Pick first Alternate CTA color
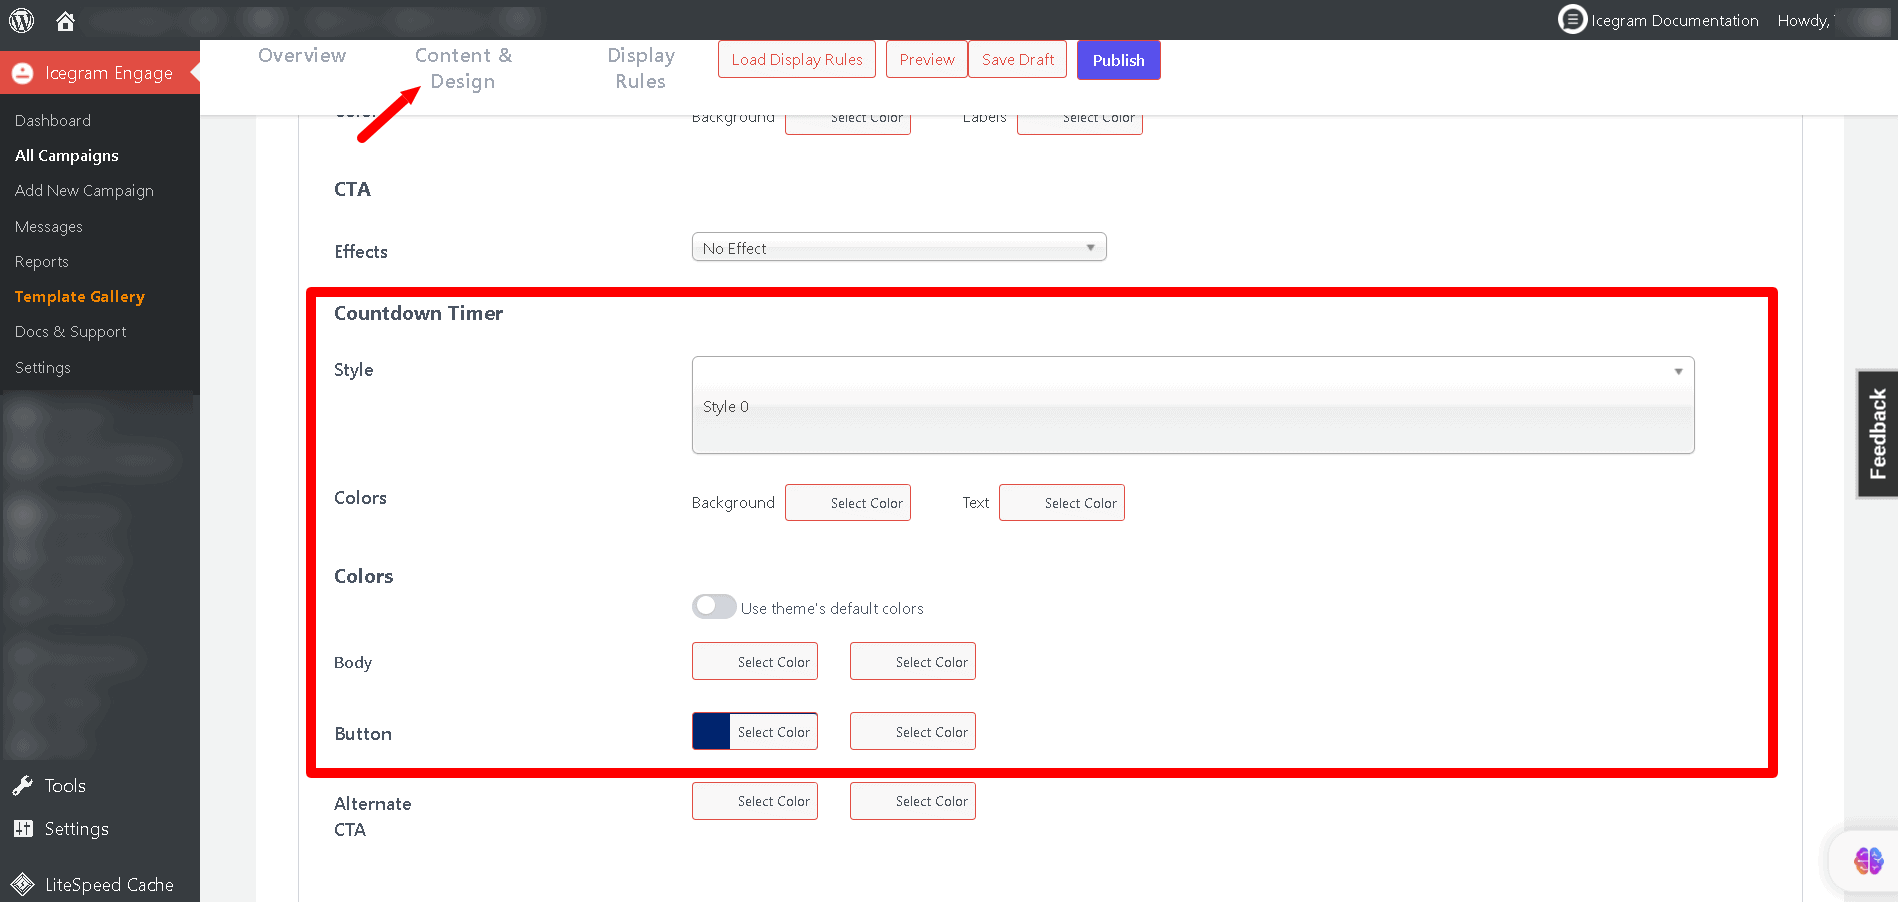This screenshot has height=902, width=1898. (x=755, y=801)
